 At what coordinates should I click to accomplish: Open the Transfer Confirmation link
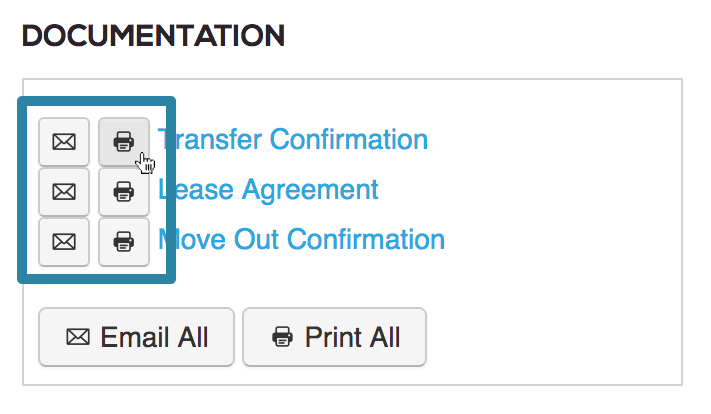(x=292, y=139)
